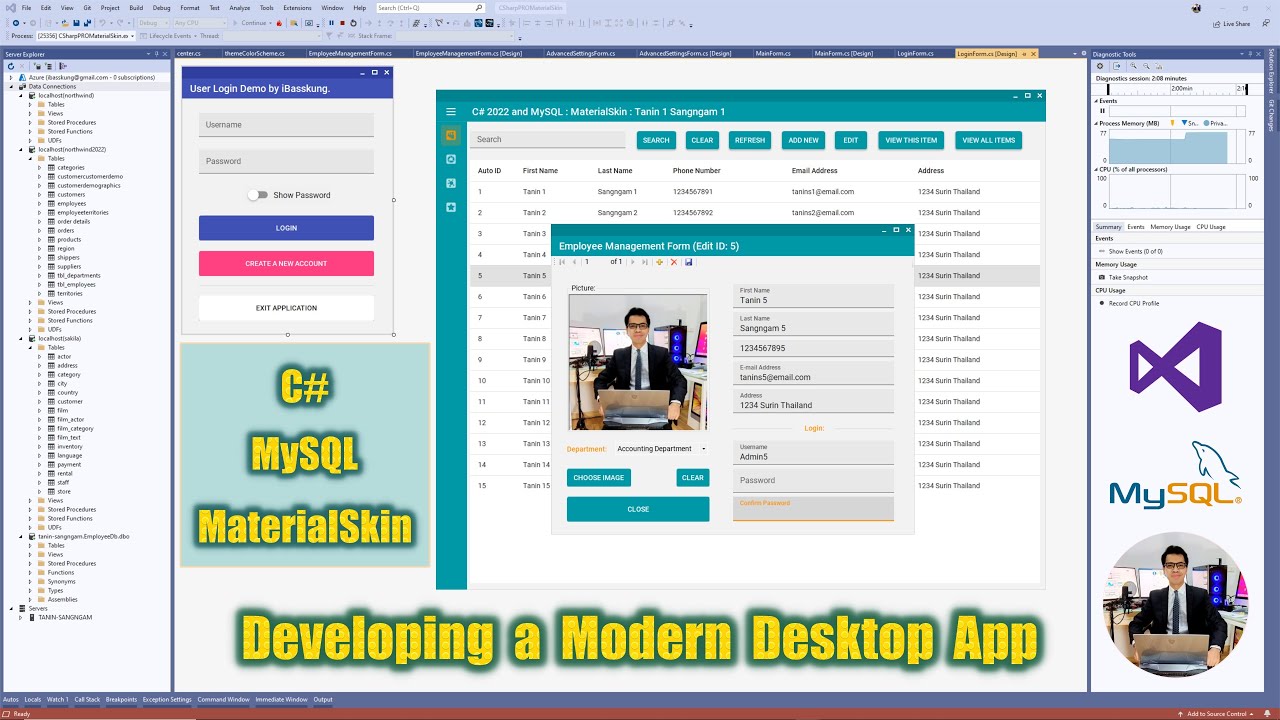Click Refresh icon in Server Explorer toolbar
1280x720 pixels.
(x=11, y=66)
